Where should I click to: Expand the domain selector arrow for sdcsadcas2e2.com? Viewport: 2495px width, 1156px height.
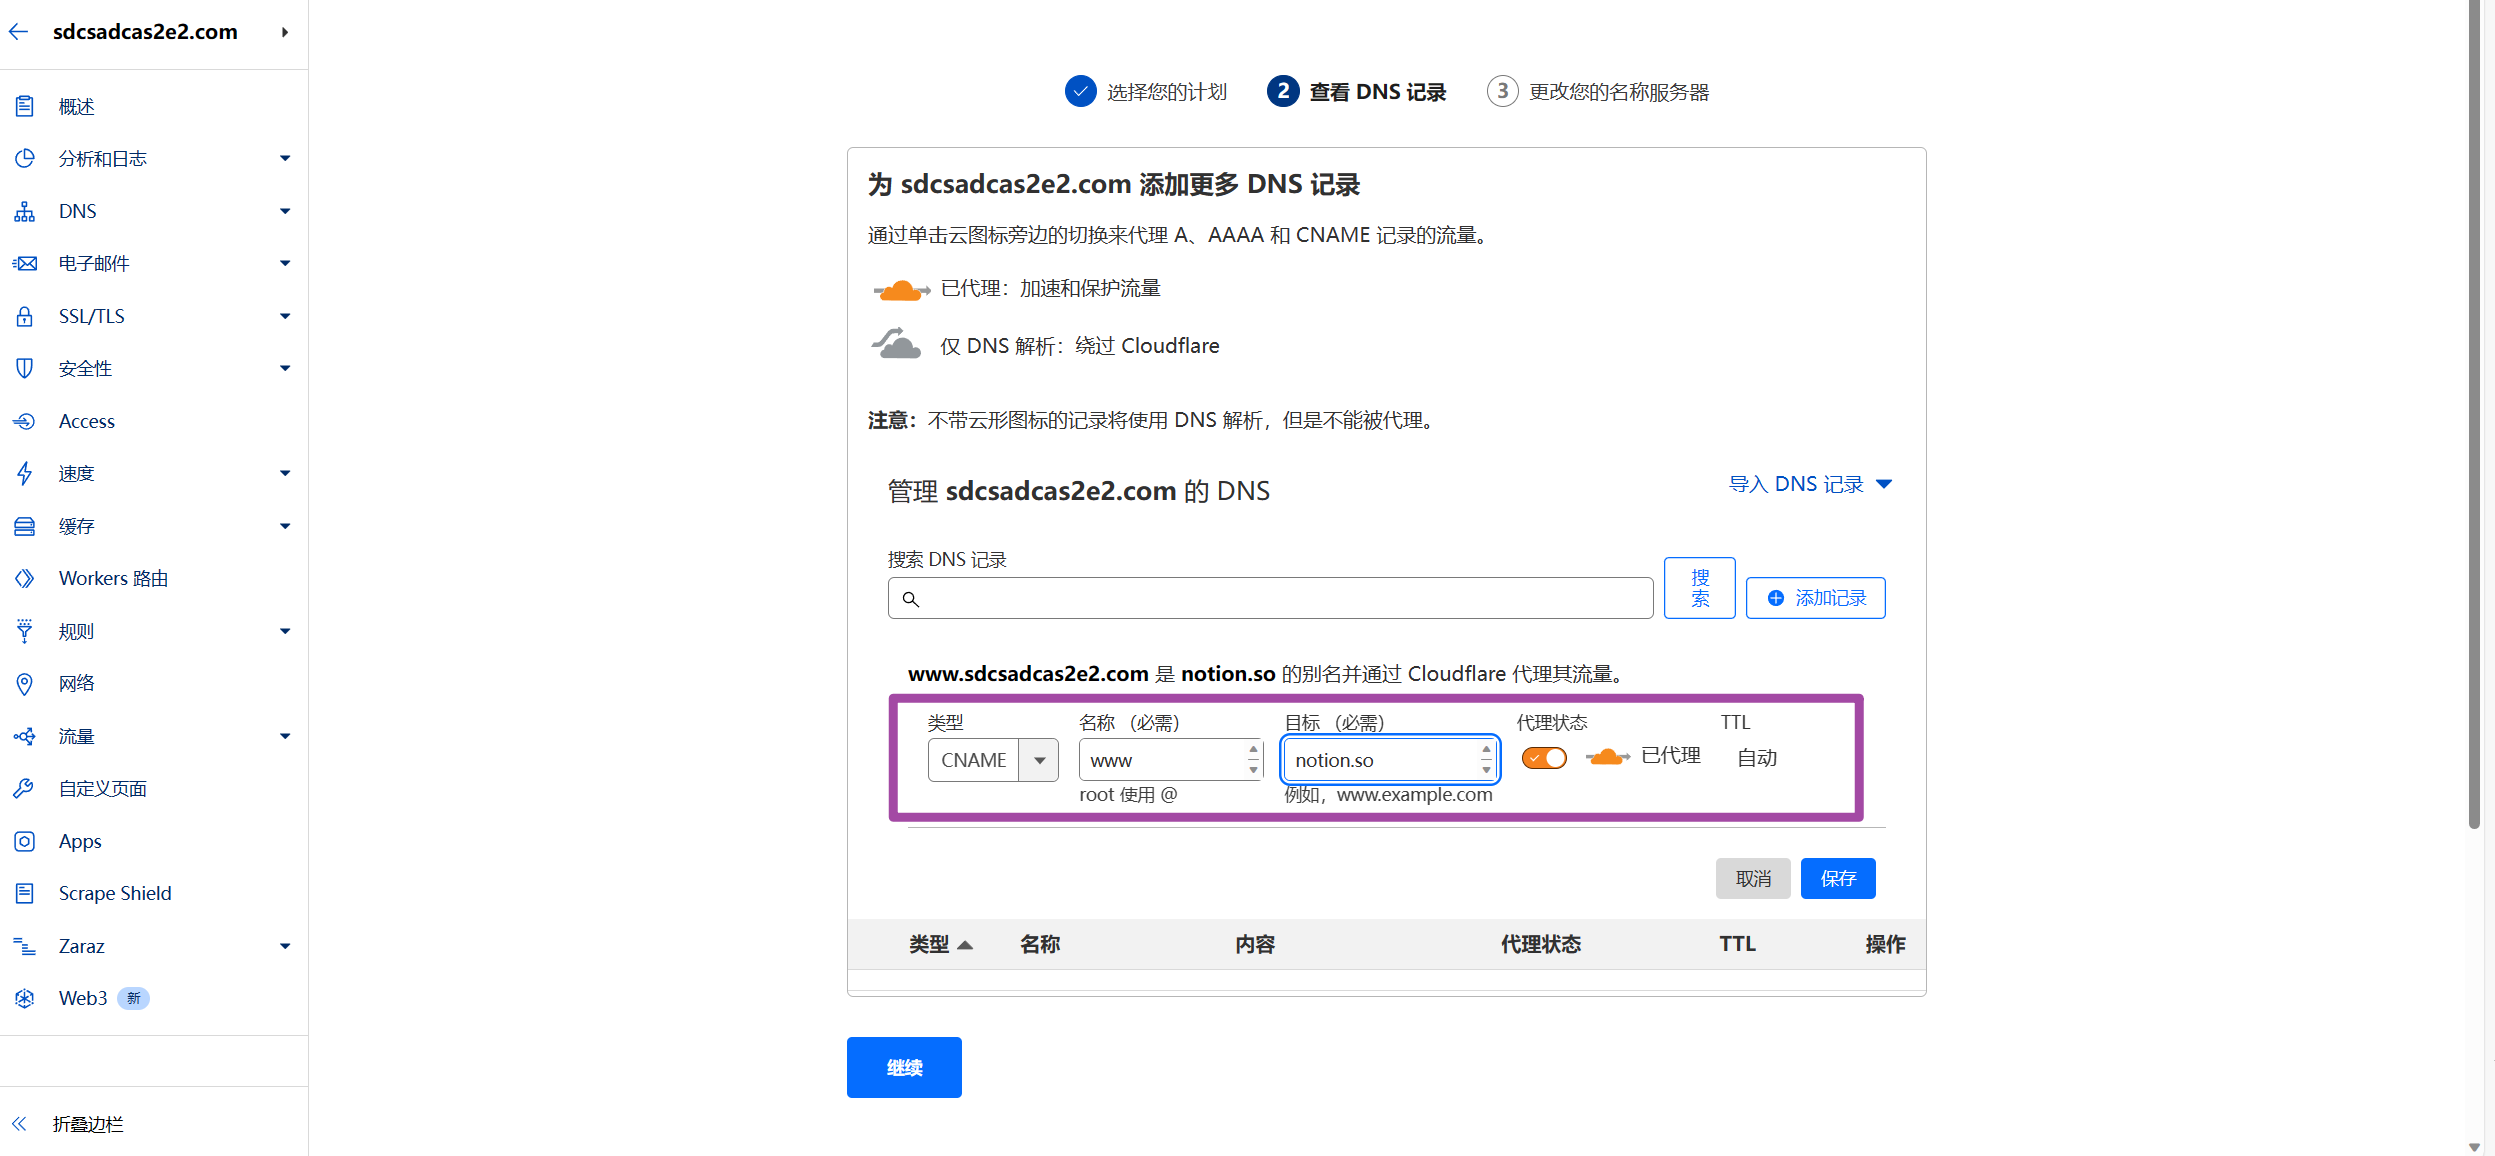tap(285, 32)
